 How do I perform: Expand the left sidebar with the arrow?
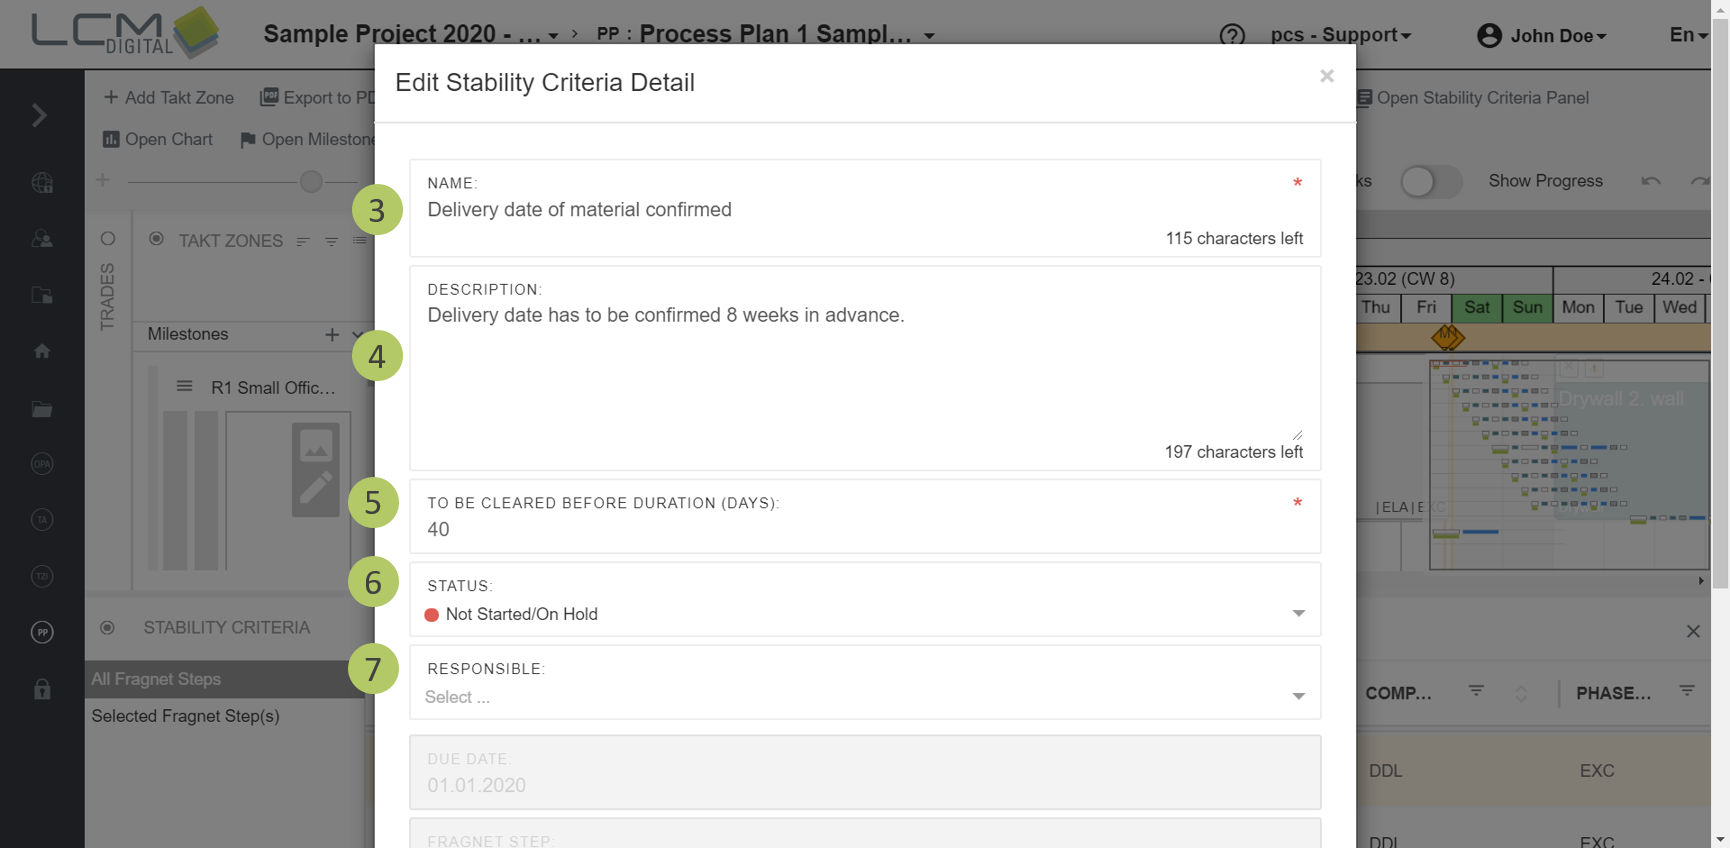click(x=40, y=116)
